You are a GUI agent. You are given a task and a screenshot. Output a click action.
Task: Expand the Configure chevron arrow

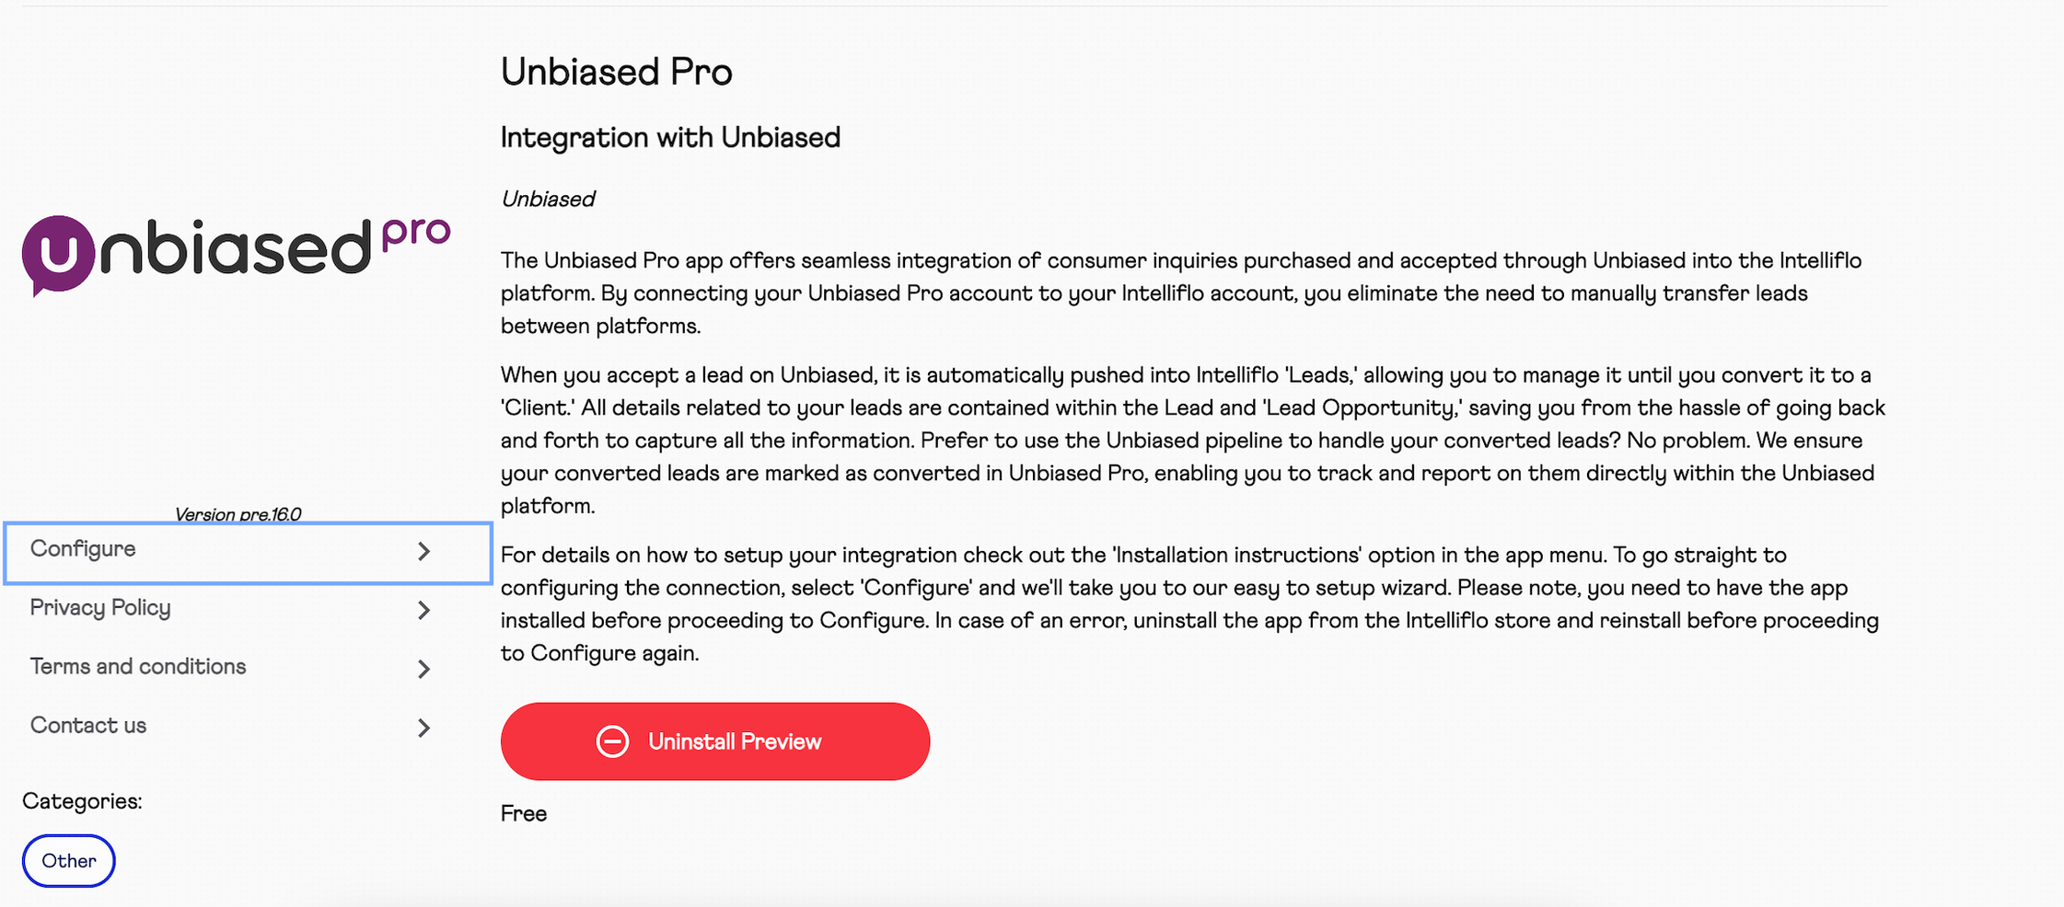click(x=424, y=551)
